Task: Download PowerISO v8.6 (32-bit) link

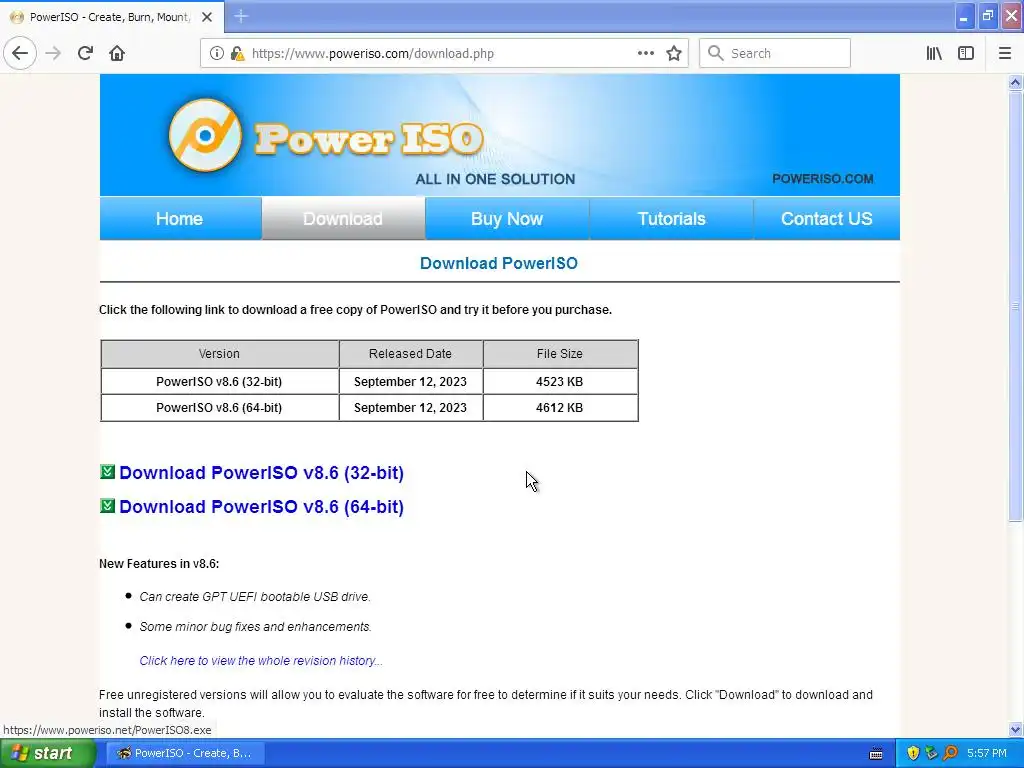Action: tap(261, 472)
